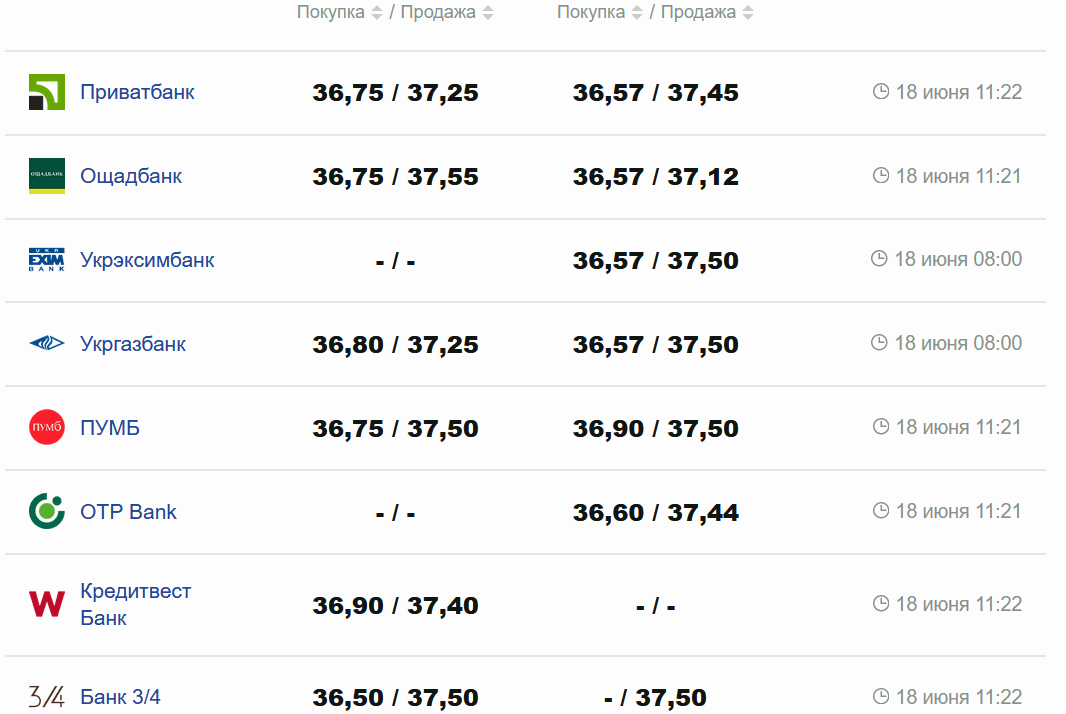Click the blue Укргазбанк logo
Image resolution: width=1066 pixels, height=714 pixels.
[47, 344]
